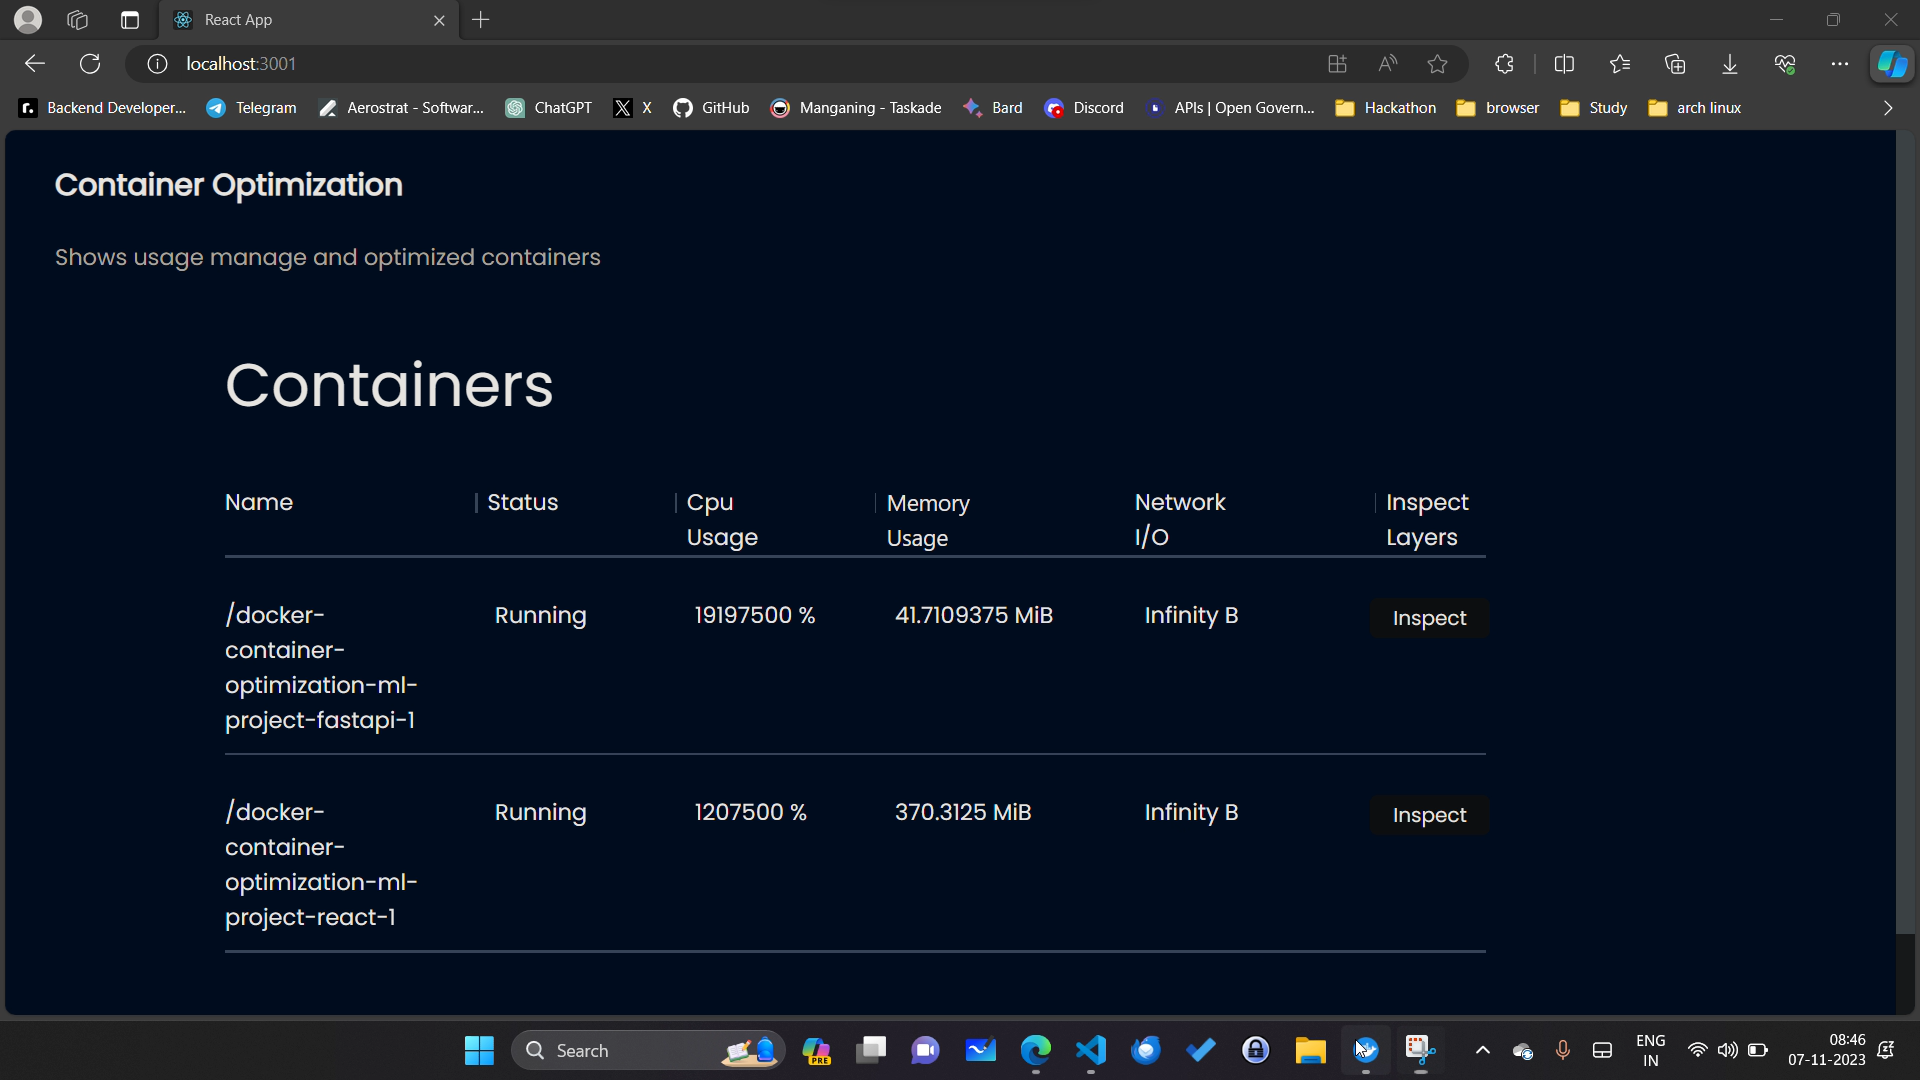
Task: Refresh the page with the reload icon
Action: click(90, 64)
